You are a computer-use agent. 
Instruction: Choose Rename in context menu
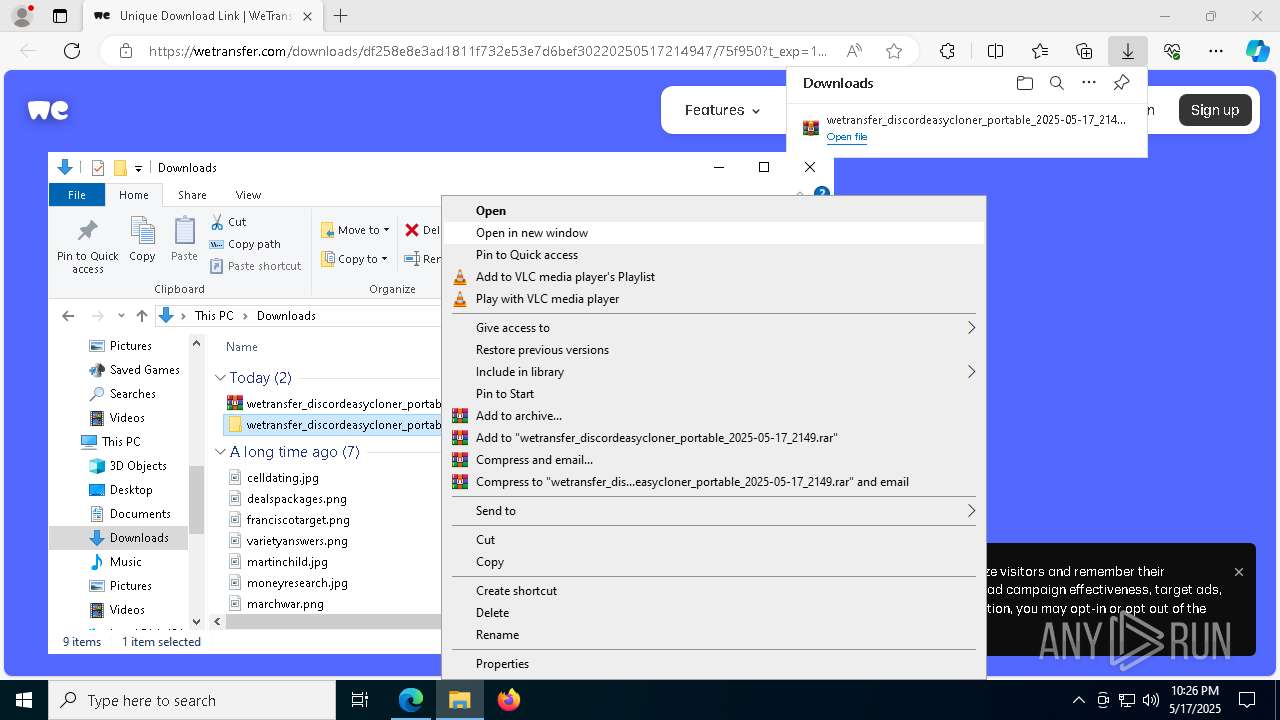[713, 635]
